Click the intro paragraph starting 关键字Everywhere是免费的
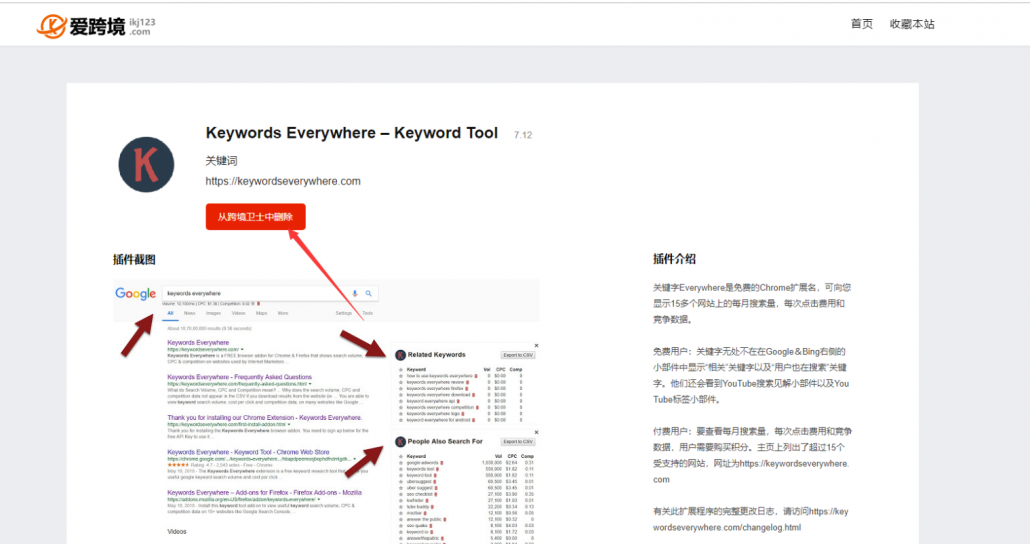This screenshot has height=544, width=1030. (752, 303)
